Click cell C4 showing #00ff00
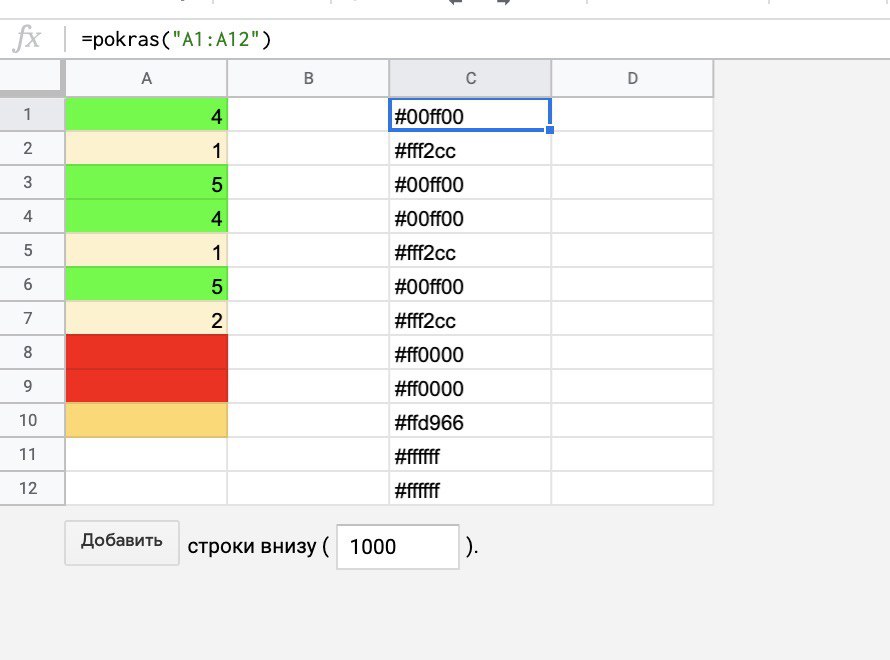890x660 pixels. (470, 217)
